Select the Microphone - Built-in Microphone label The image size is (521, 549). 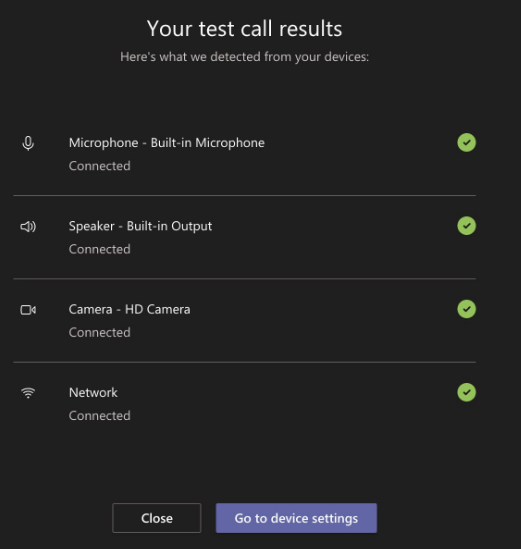[x=167, y=143]
